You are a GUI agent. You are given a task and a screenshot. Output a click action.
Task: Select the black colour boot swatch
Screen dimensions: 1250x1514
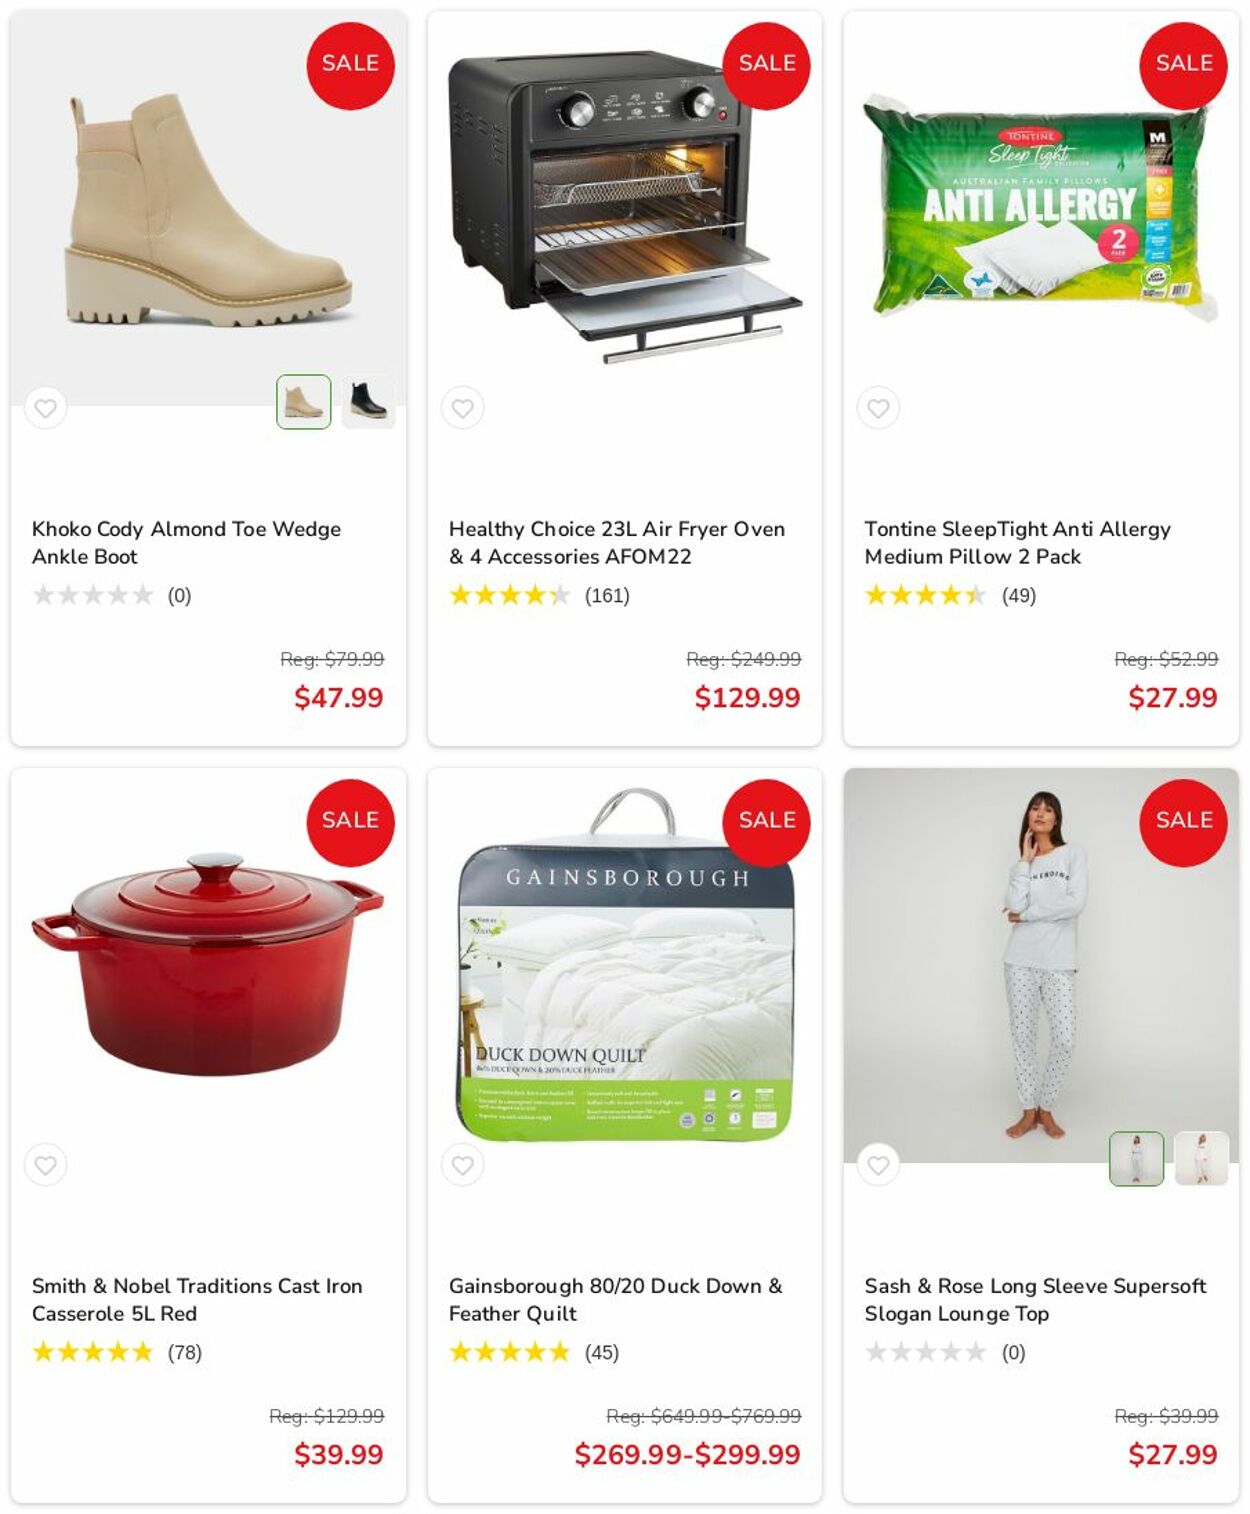pos(368,402)
